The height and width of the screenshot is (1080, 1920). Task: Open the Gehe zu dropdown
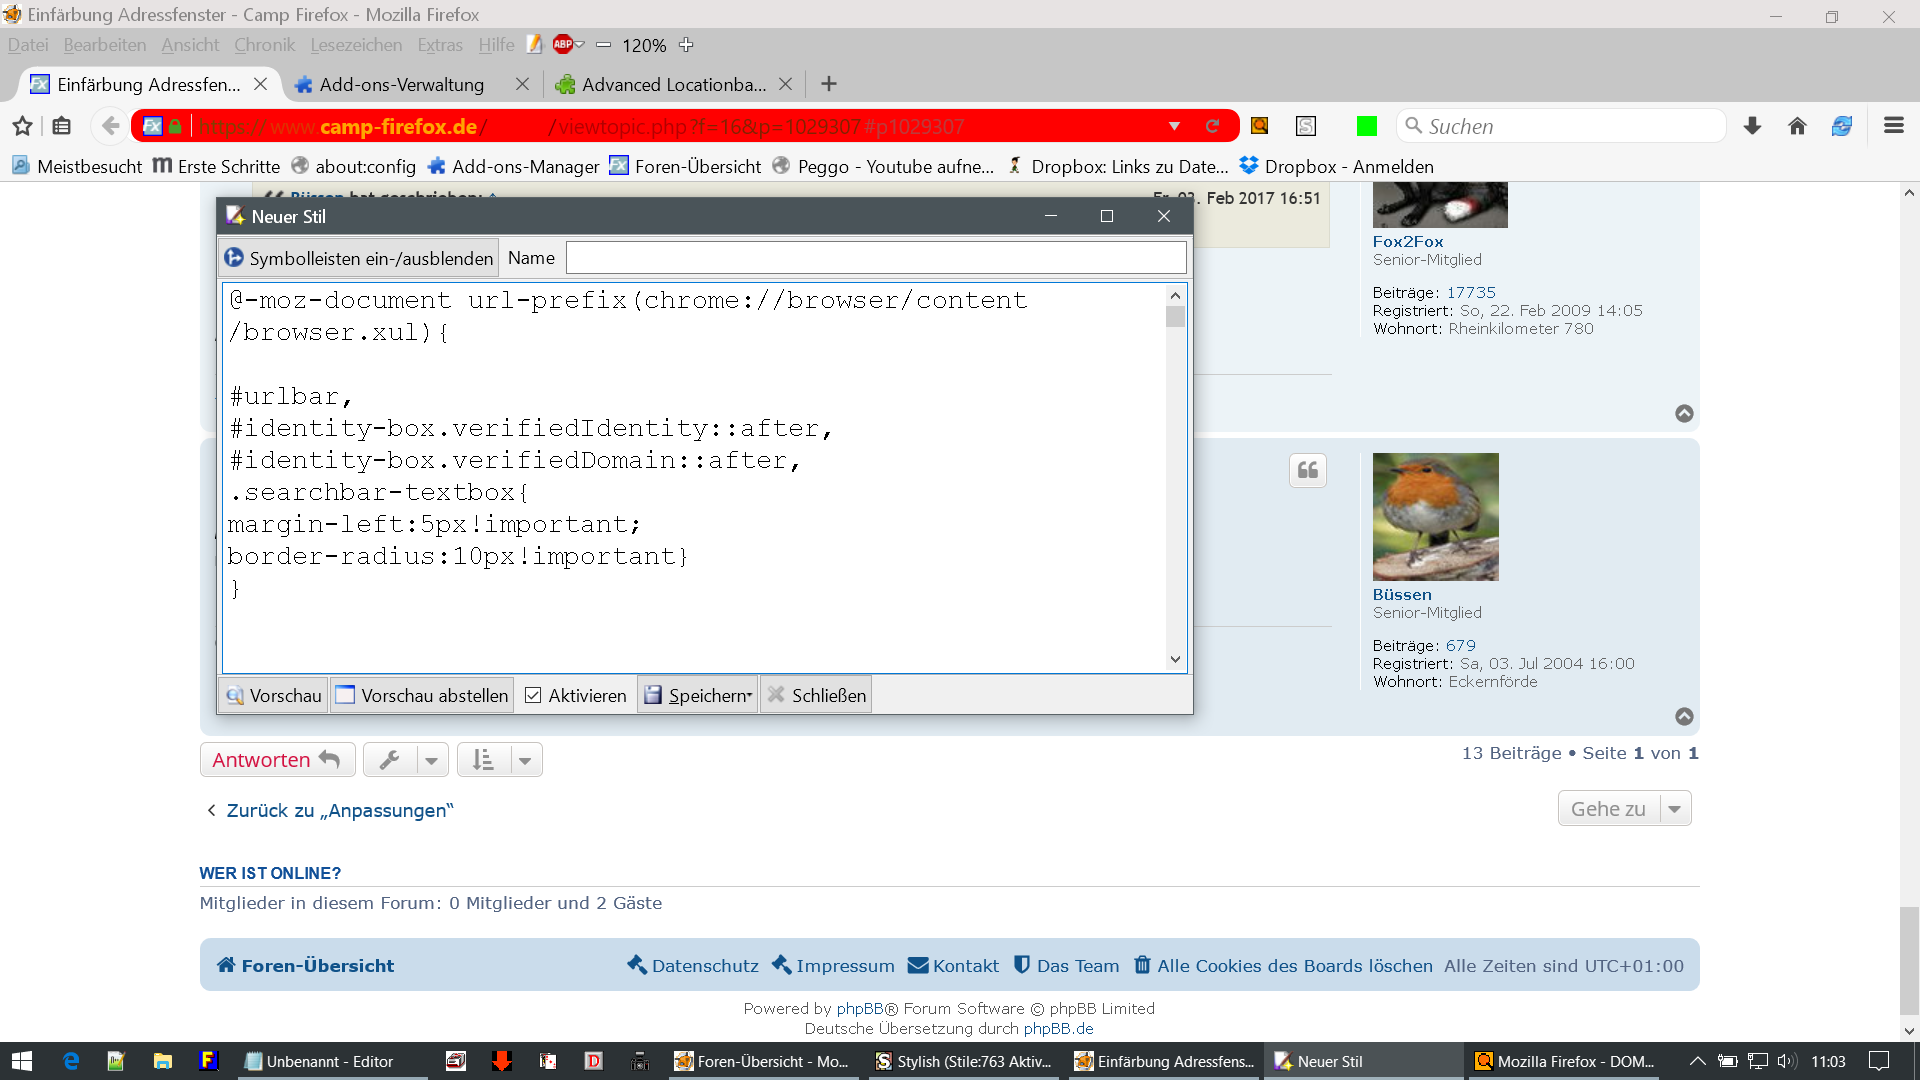pyautogui.click(x=1624, y=808)
